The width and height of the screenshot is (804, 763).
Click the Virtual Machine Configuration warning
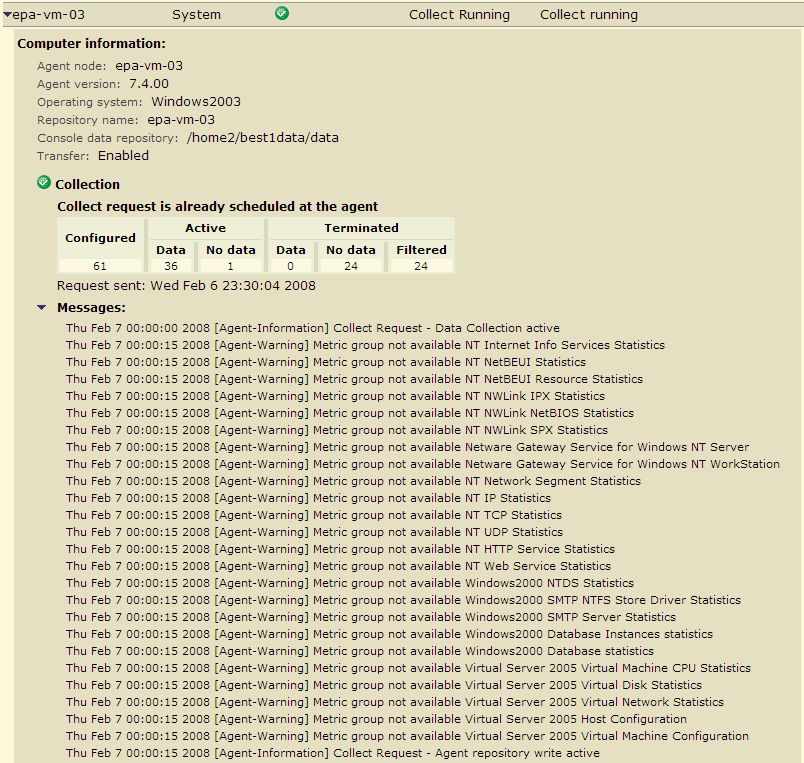point(407,736)
